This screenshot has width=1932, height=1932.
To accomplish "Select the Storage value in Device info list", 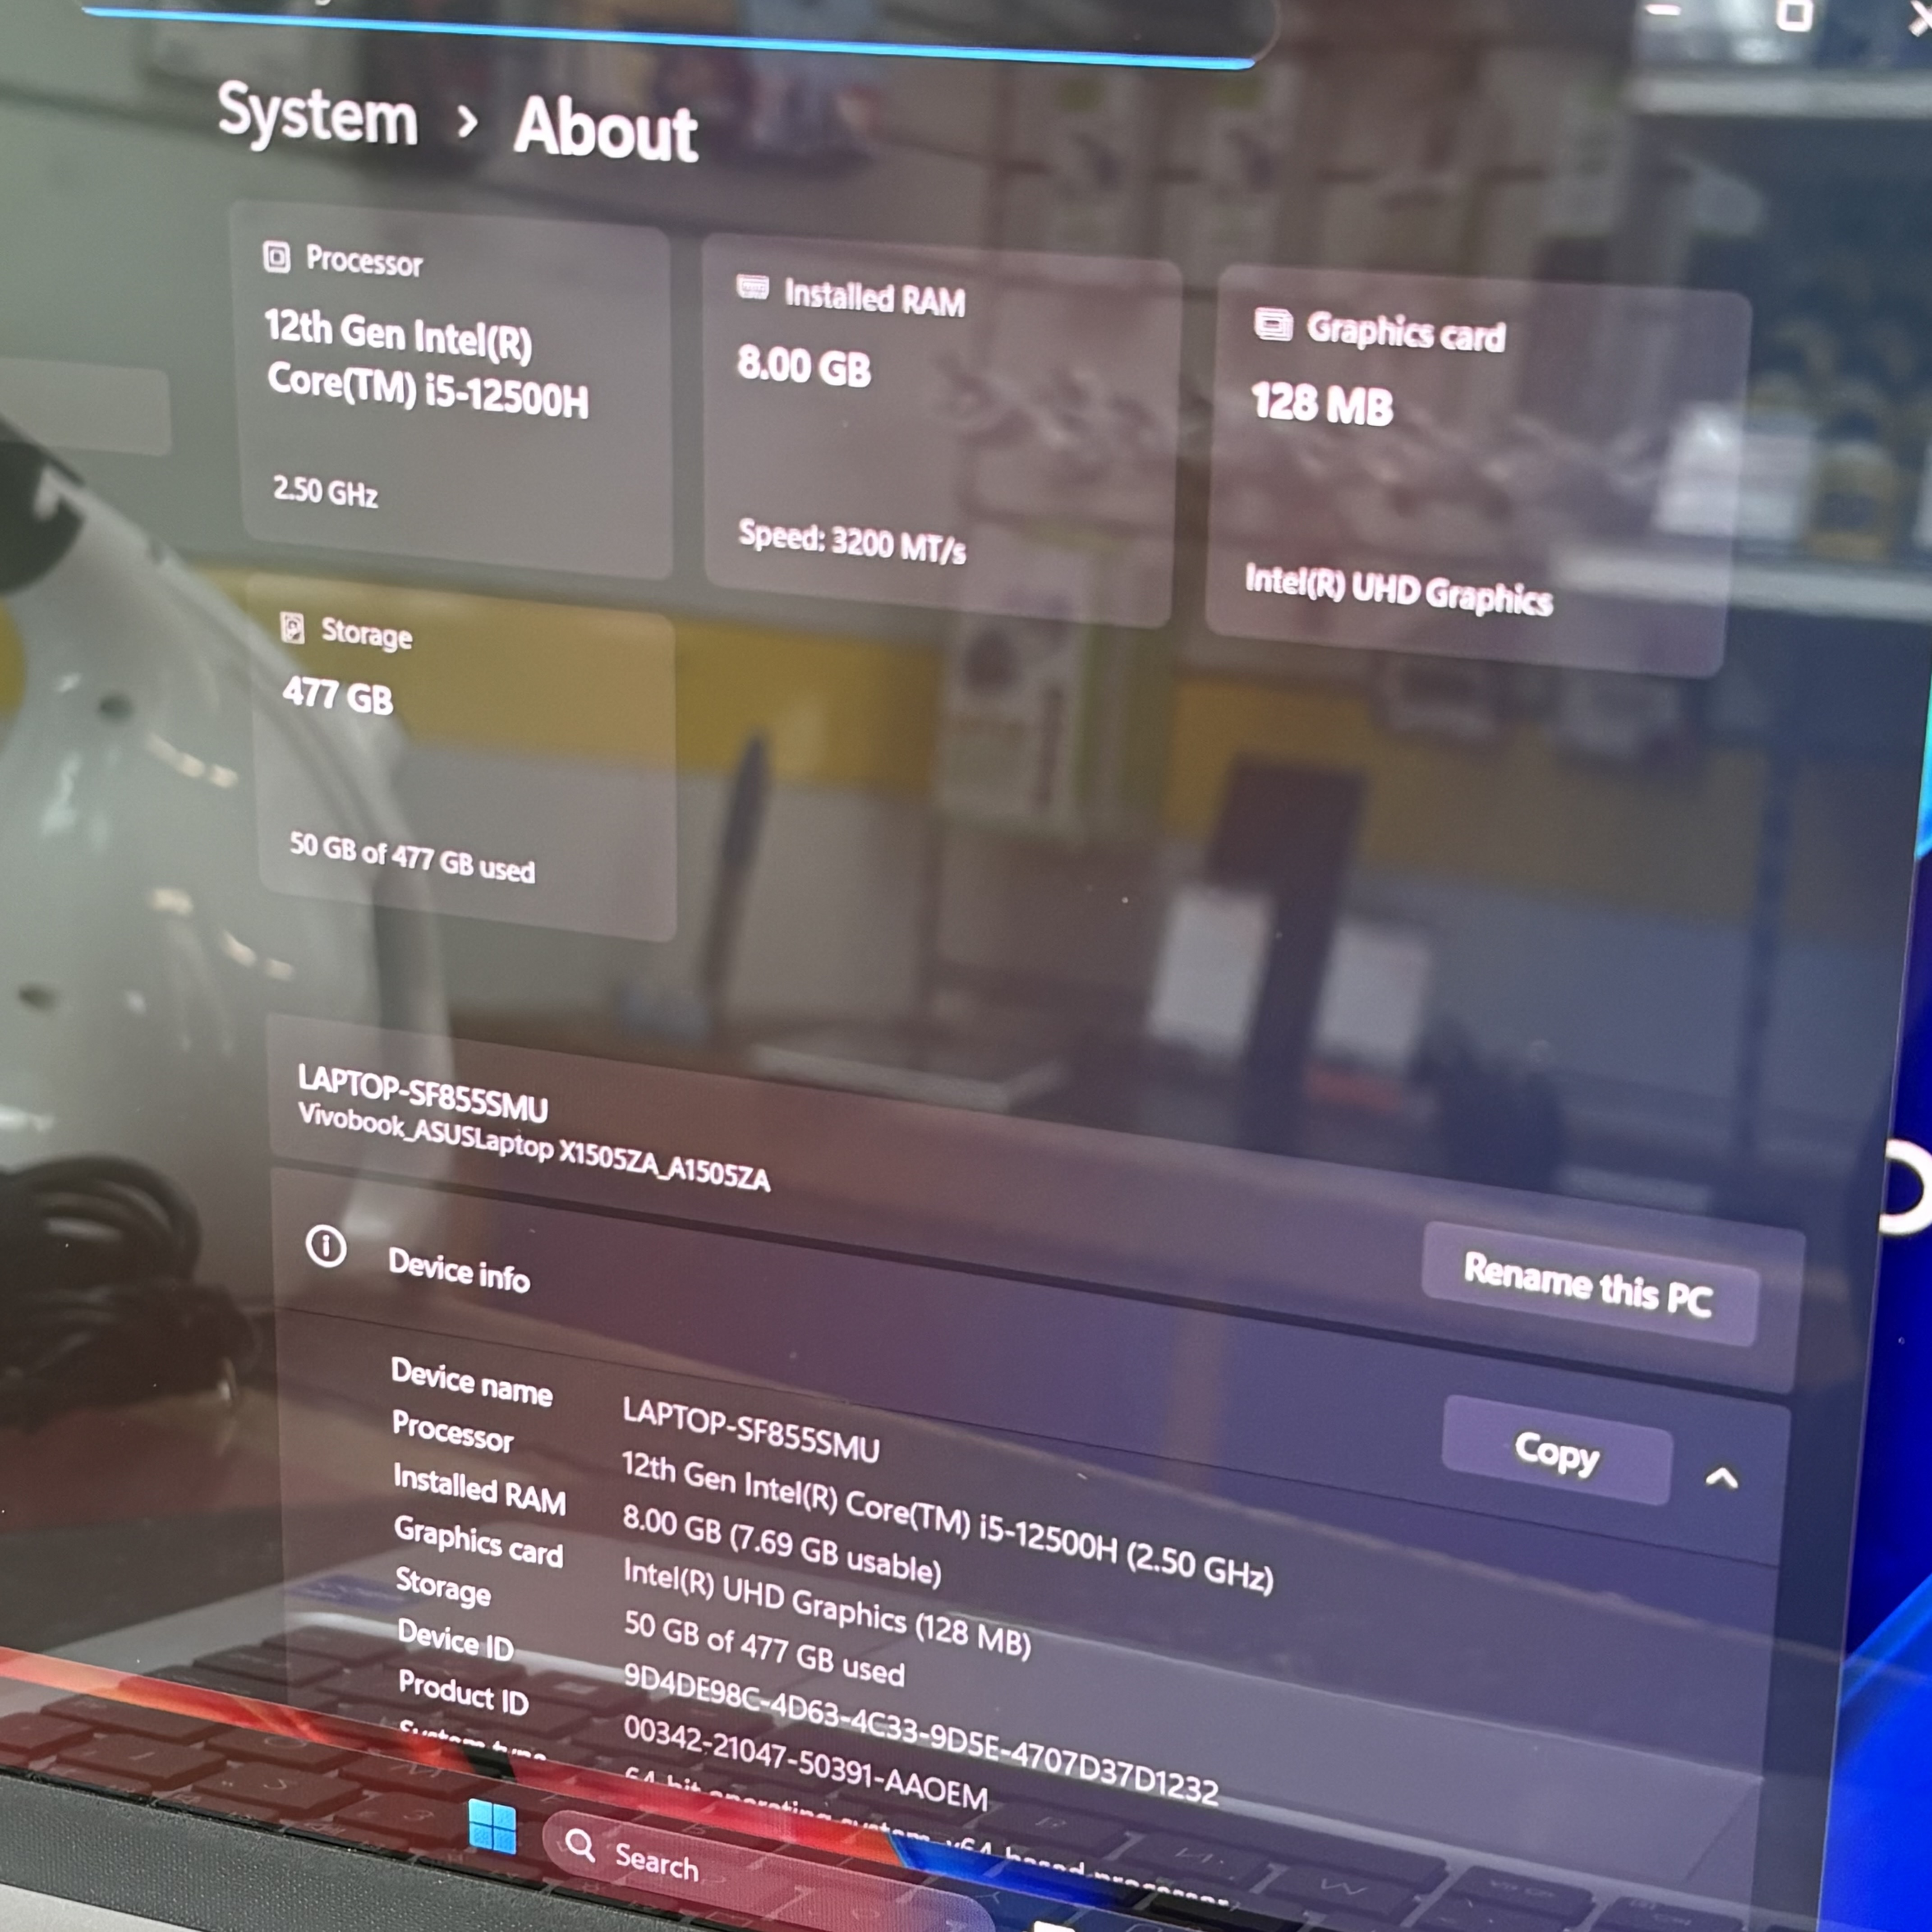I will (x=764, y=1648).
